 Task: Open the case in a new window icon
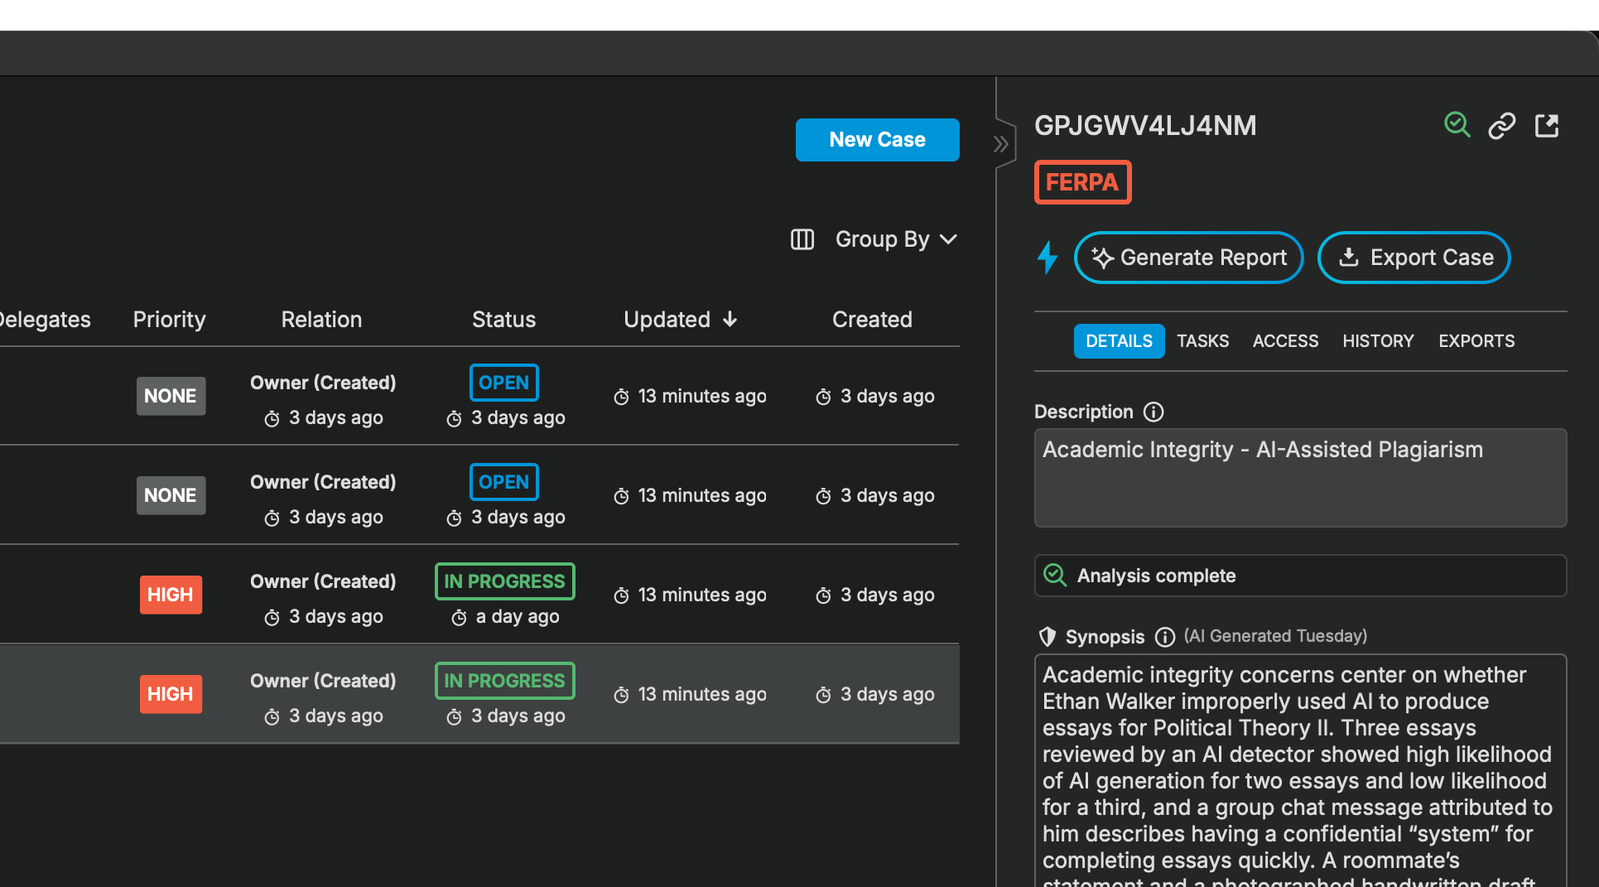(1547, 125)
